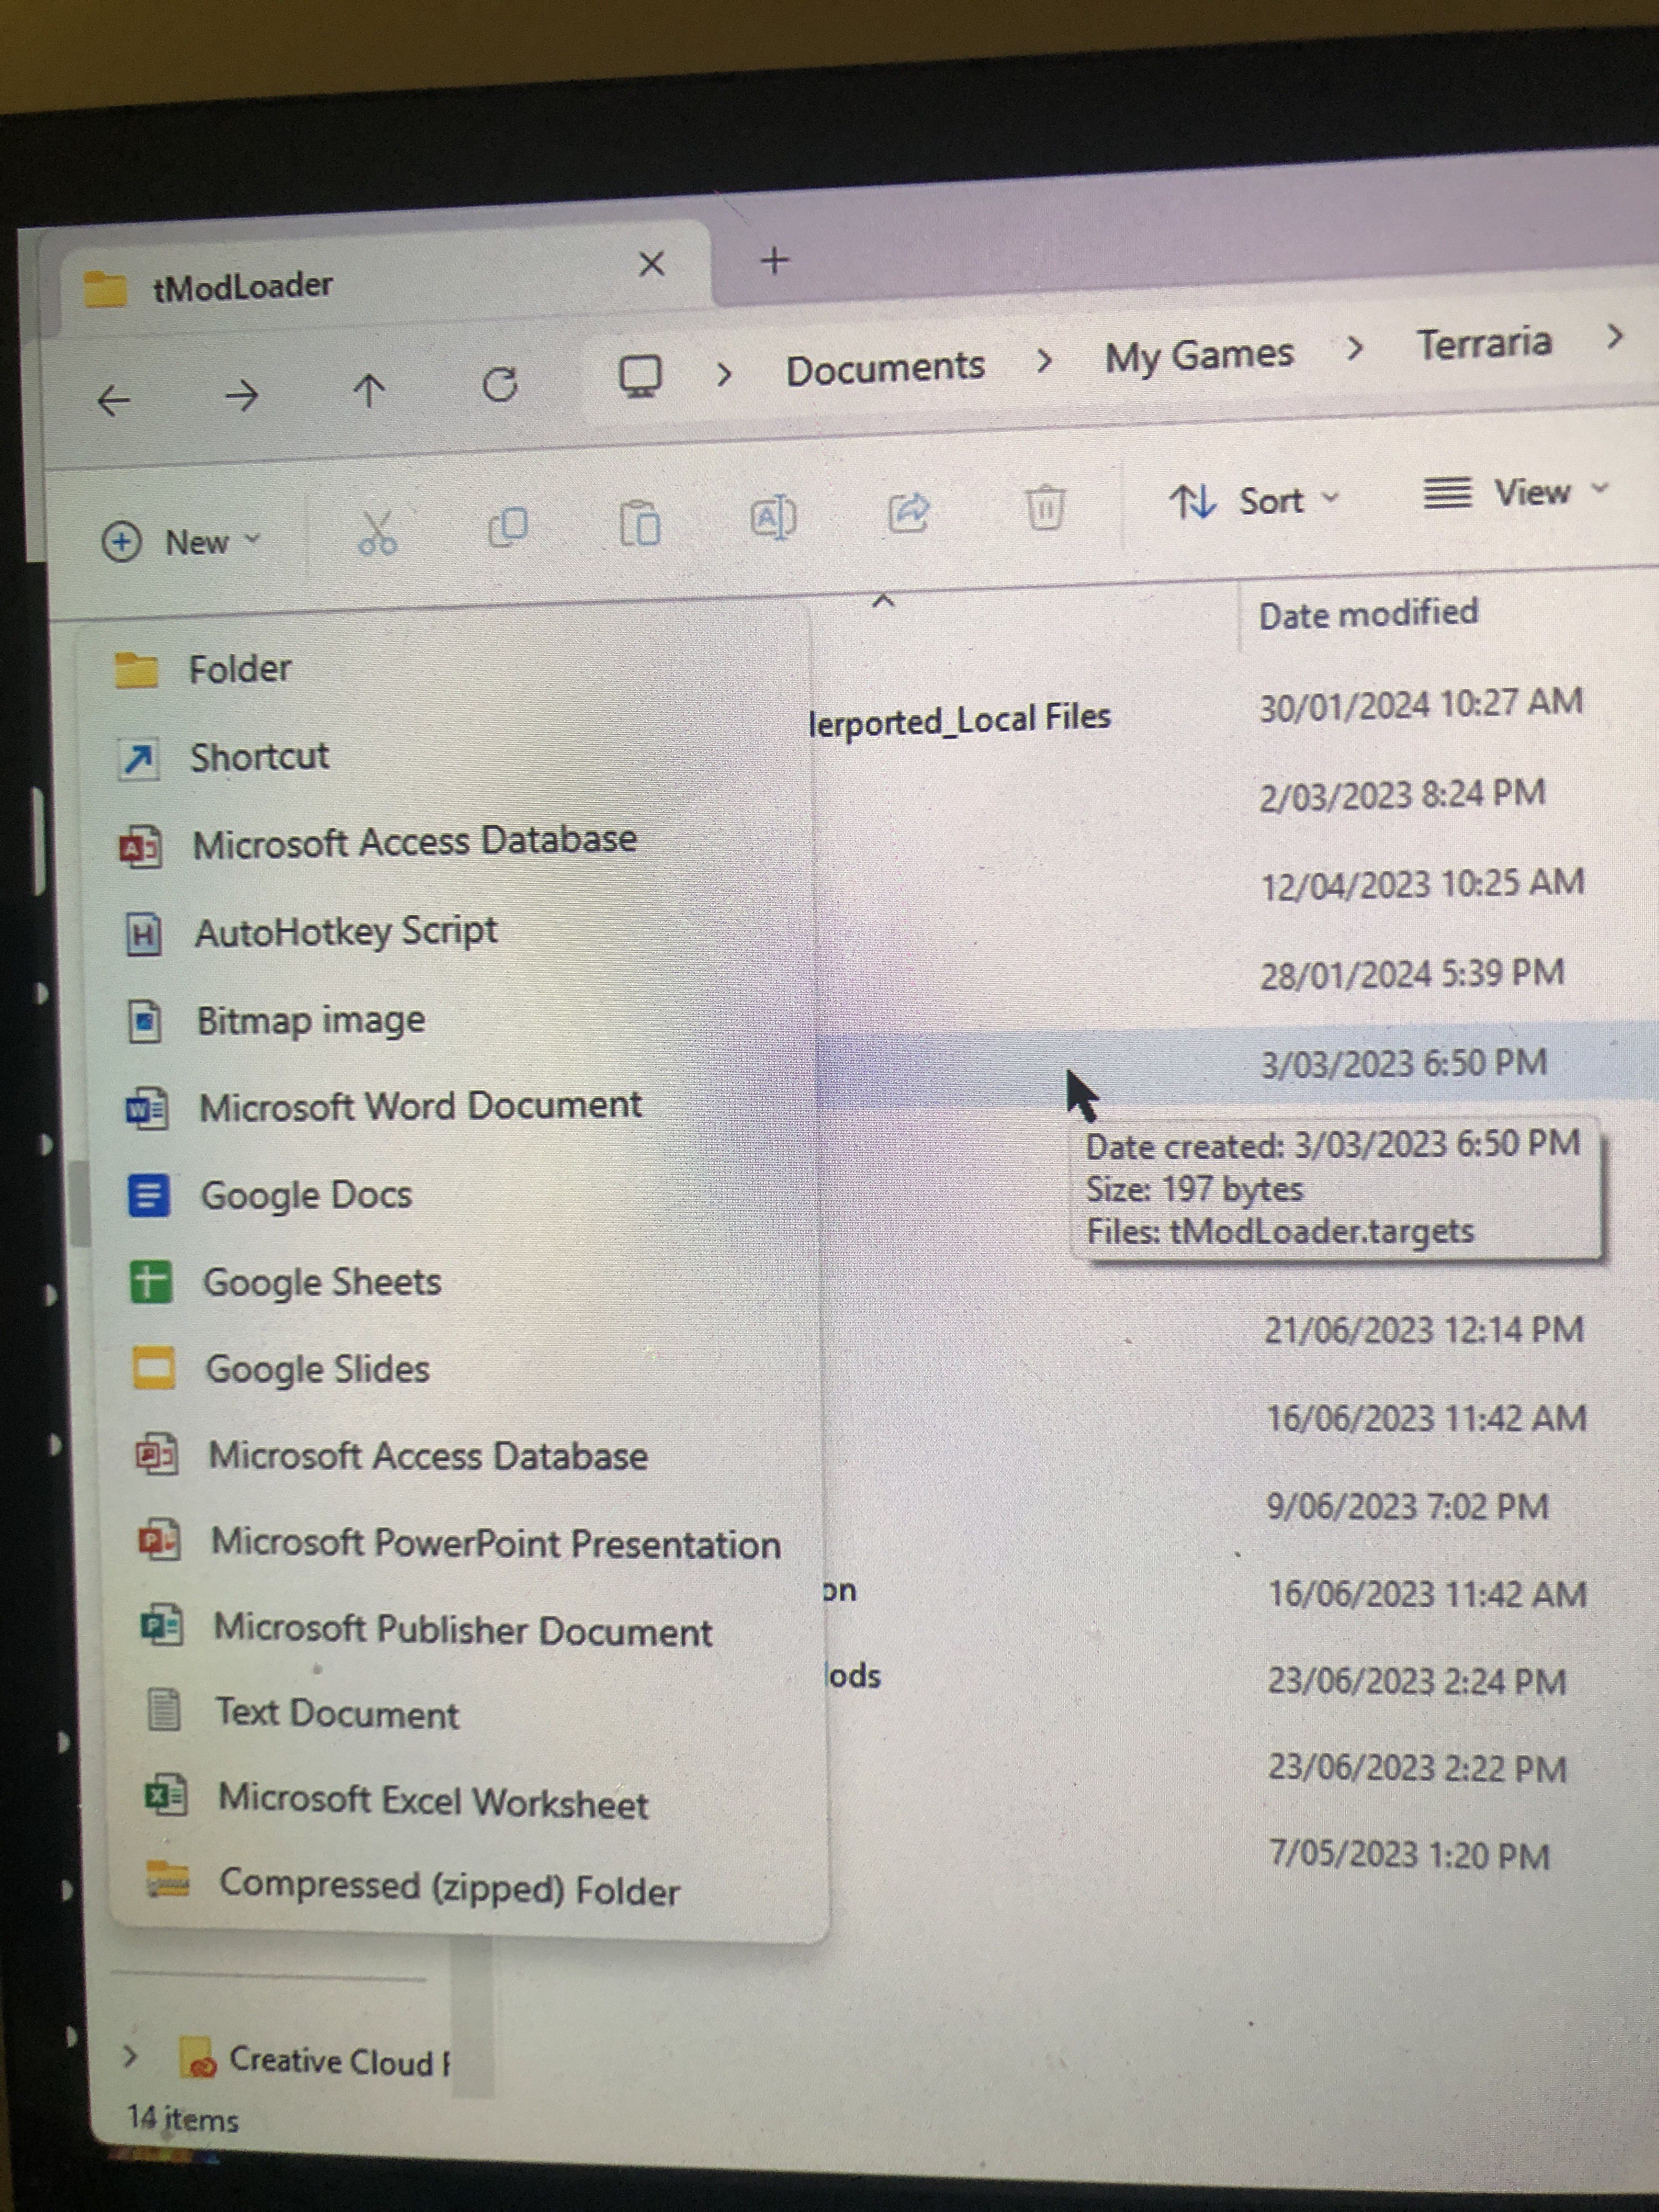Image resolution: width=1659 pixels, height=2212 pixels.
Task: Create a new Folder from menu
Action: click(x=239, y=669)
